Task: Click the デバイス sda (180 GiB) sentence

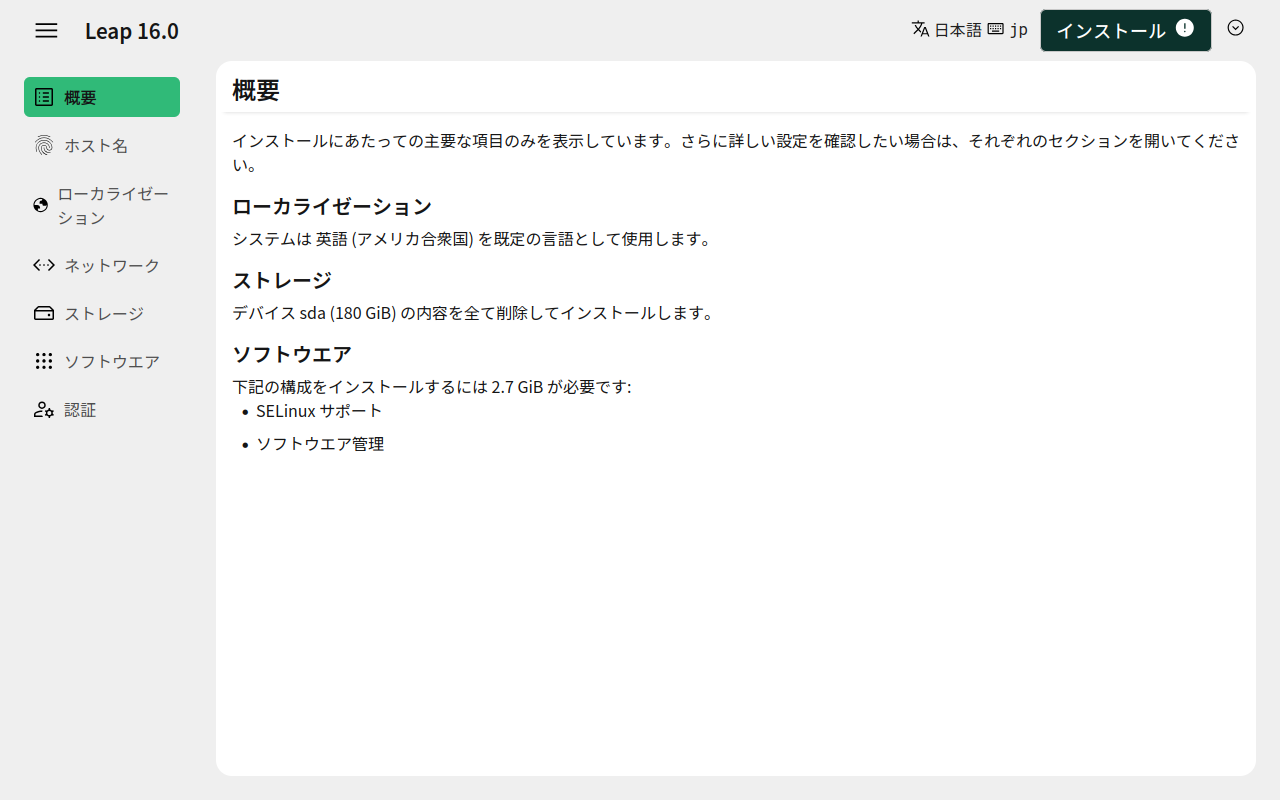Action: tap(474, 313)
